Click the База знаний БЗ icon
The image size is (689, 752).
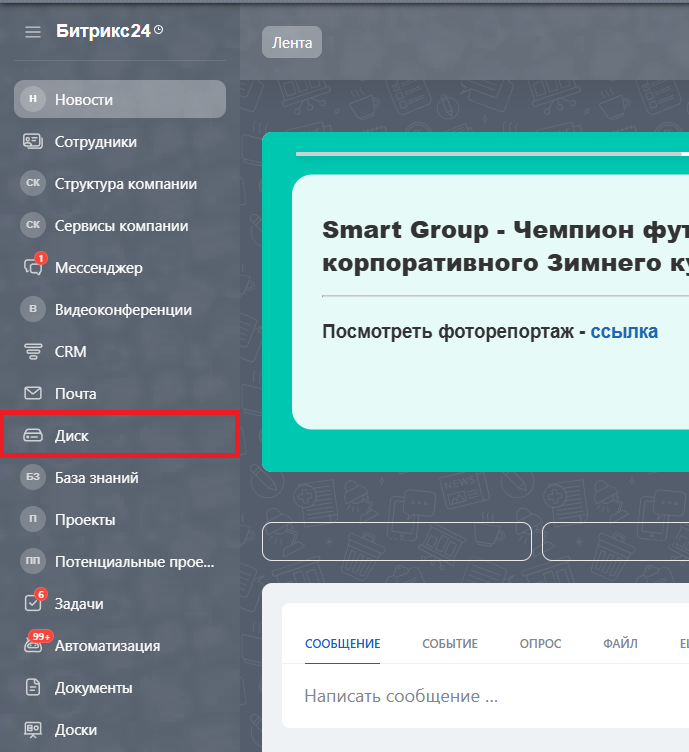pyautogui.click(x=33, y=477)
